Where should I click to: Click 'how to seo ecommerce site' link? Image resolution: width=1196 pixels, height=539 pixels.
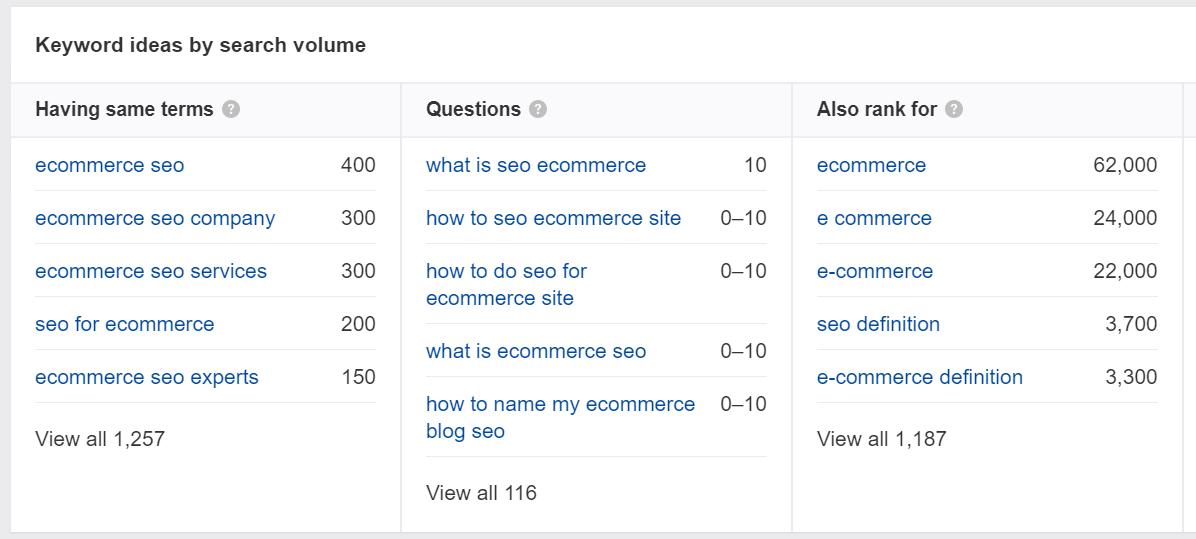click(553, 218)
